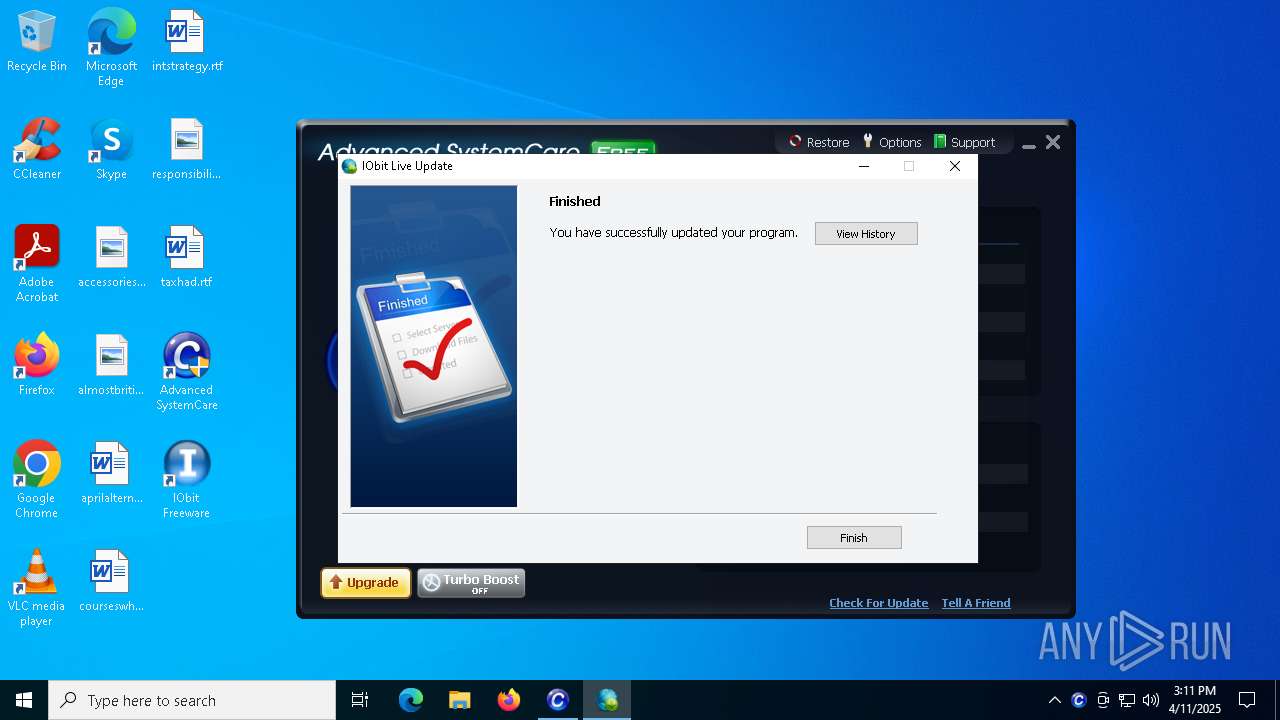
Task: Open Windows Start menu
Action: [24, 700]
